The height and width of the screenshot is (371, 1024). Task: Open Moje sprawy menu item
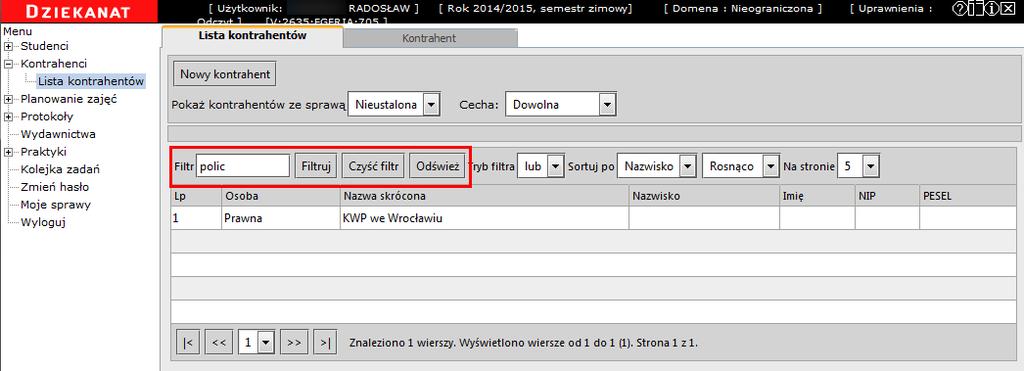(56, 205)
